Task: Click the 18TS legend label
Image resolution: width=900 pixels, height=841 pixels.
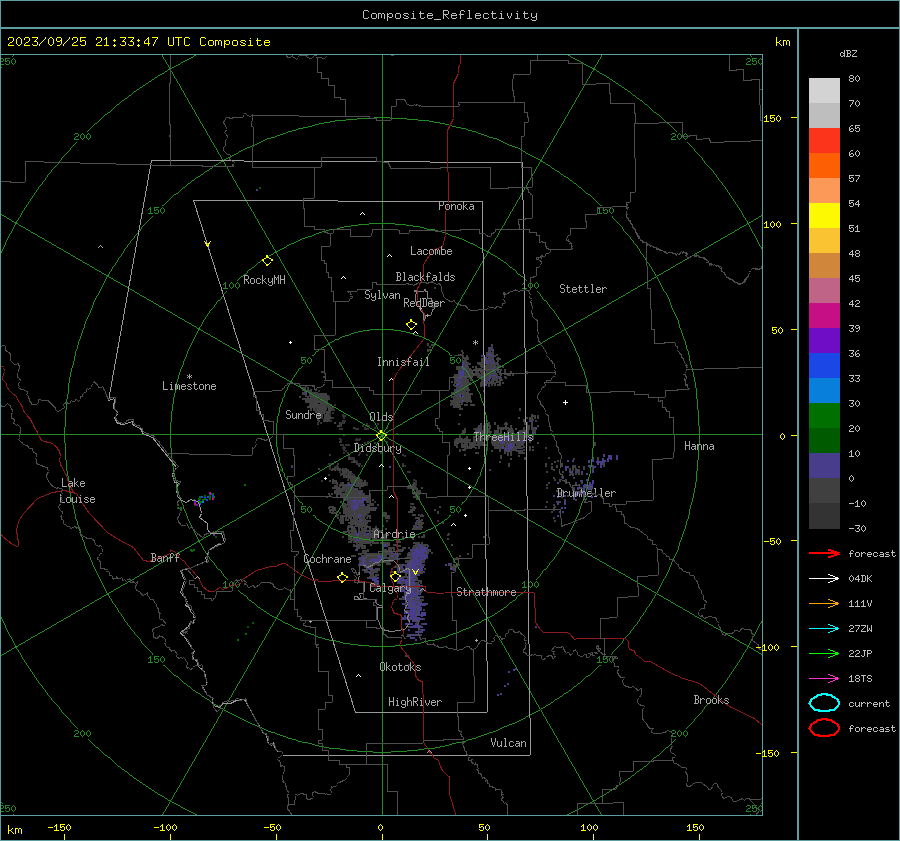Action: click(x=860, y=679)
